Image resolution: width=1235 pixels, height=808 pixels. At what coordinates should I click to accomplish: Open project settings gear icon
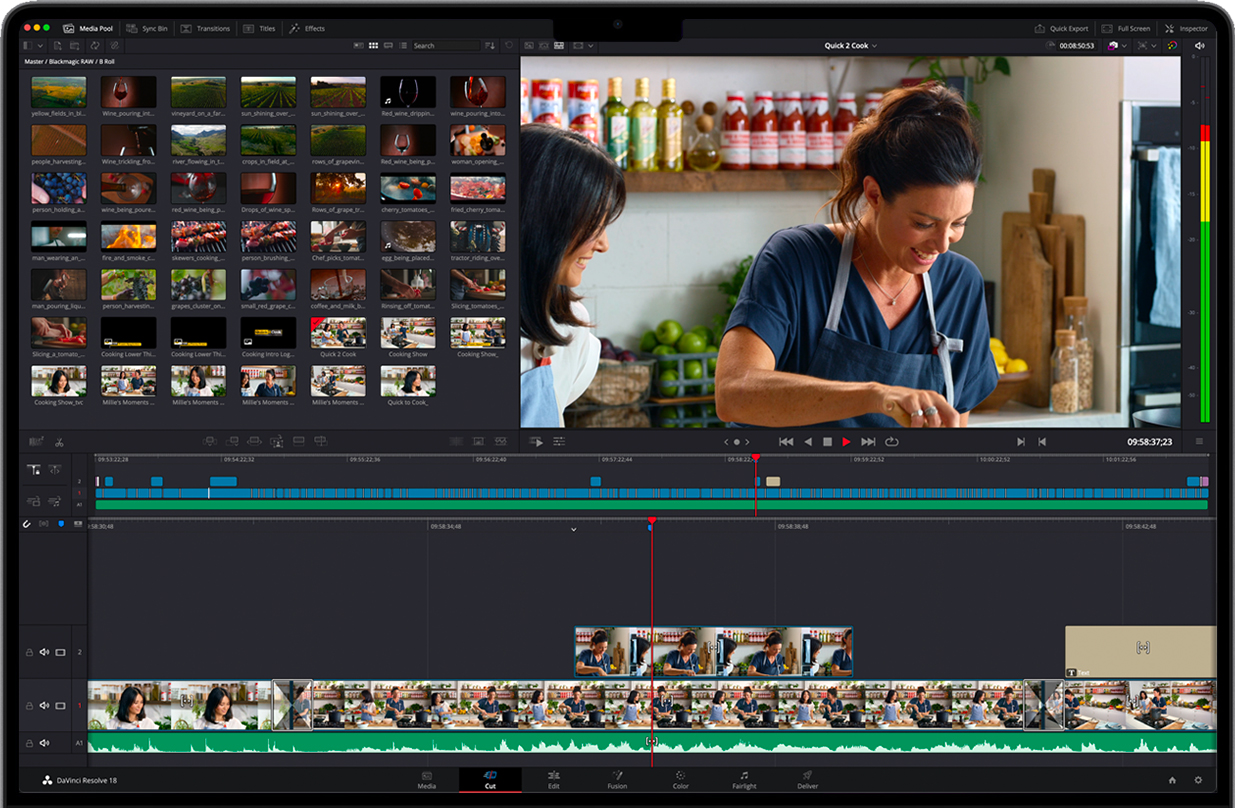[x=1198, y=780]
